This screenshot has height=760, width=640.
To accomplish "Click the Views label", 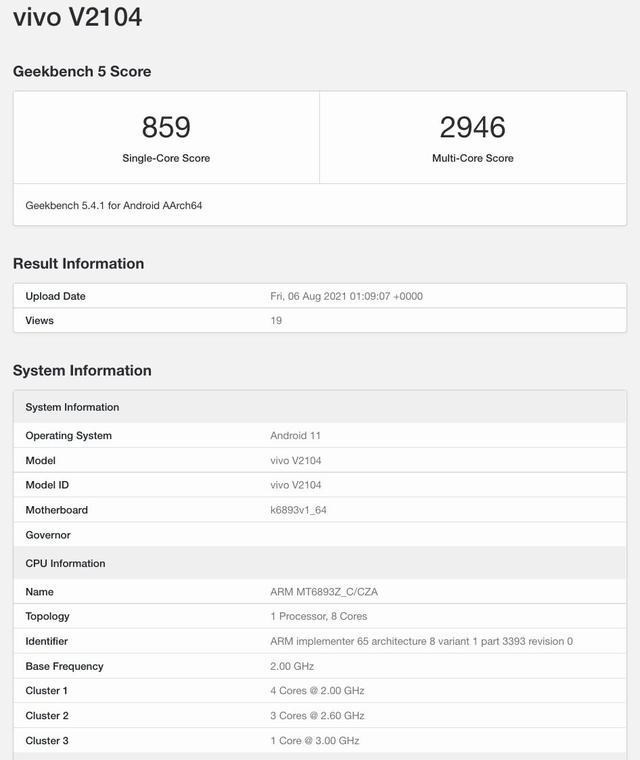I will click(x=39, y=320).
